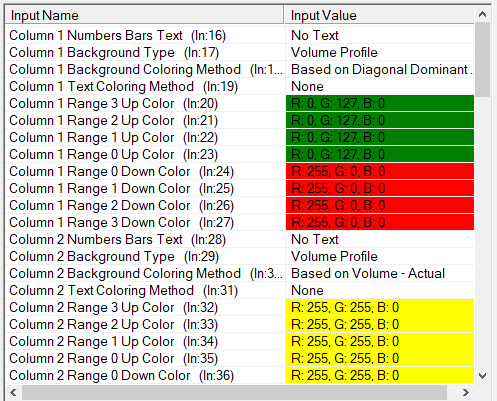
Task: Click the Input Value column header
Action: pos(379,15)
